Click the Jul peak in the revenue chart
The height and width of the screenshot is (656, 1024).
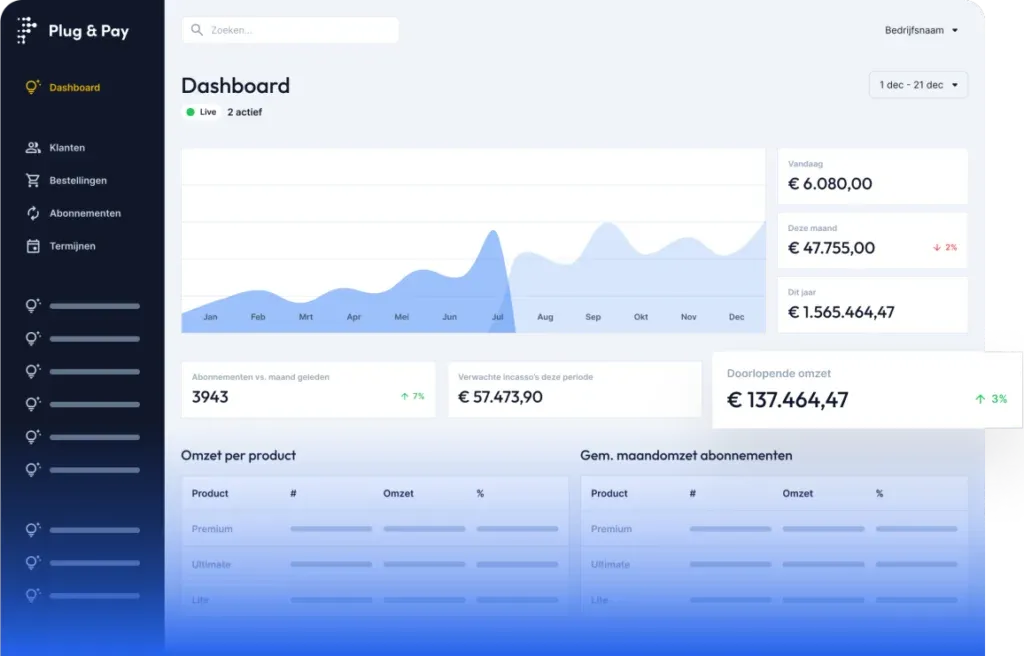point(492,235)
